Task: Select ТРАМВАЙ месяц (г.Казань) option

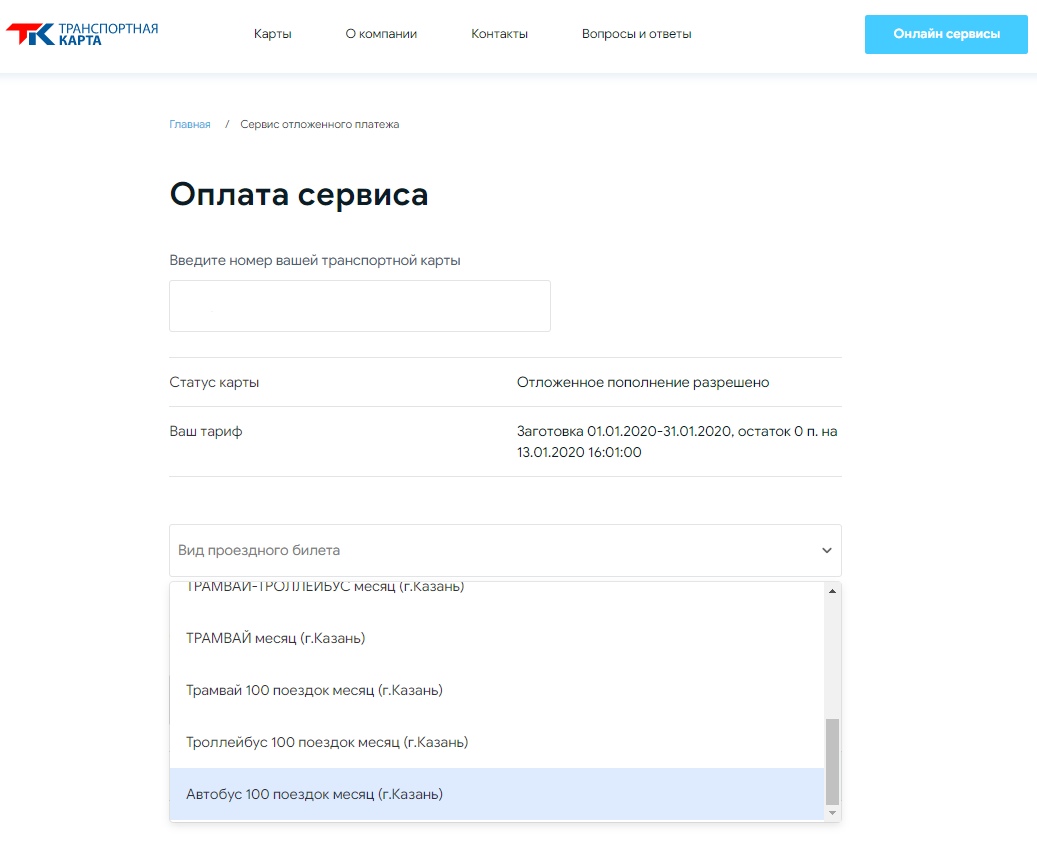Action: pos(497,638)
